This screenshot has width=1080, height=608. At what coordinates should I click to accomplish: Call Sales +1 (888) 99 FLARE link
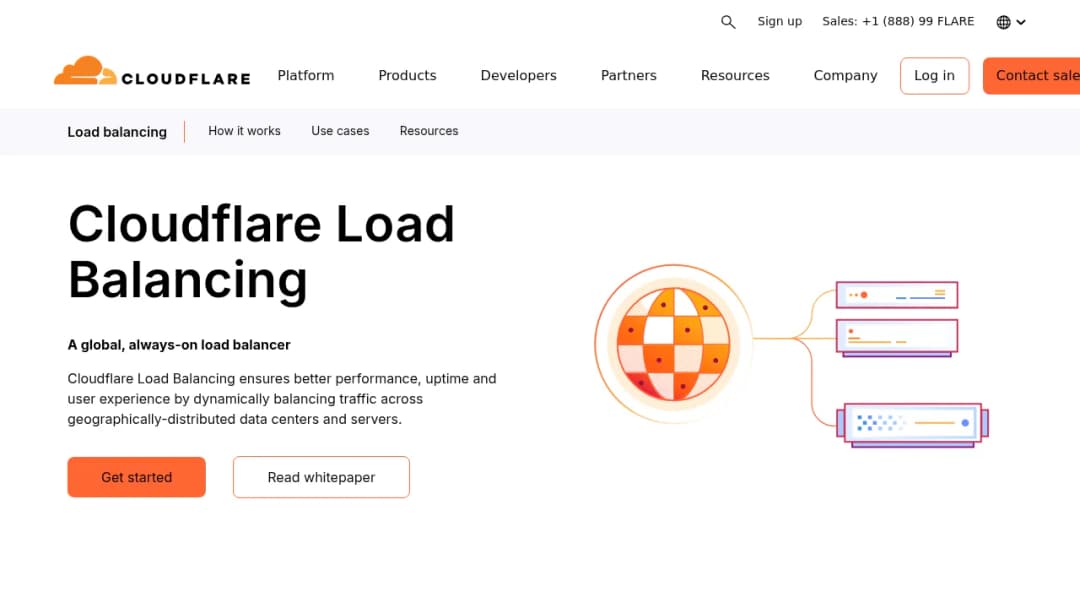[898, 21]
